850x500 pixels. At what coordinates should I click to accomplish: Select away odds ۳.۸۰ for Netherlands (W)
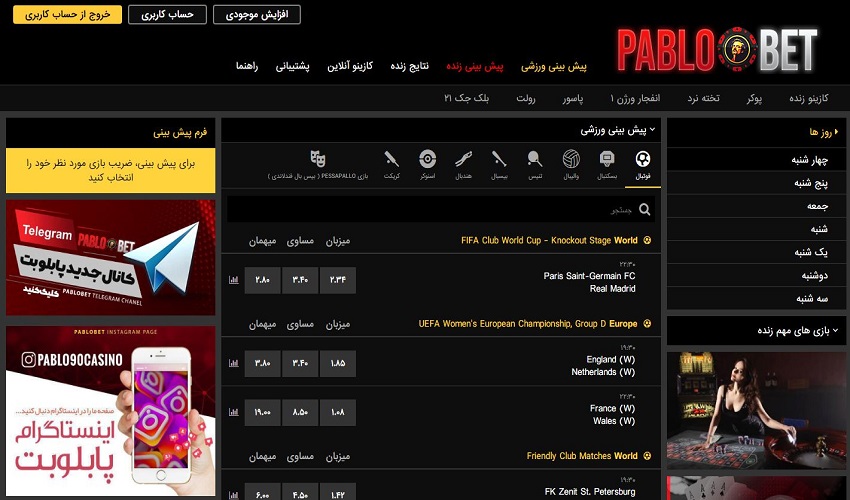pos(262,363)
